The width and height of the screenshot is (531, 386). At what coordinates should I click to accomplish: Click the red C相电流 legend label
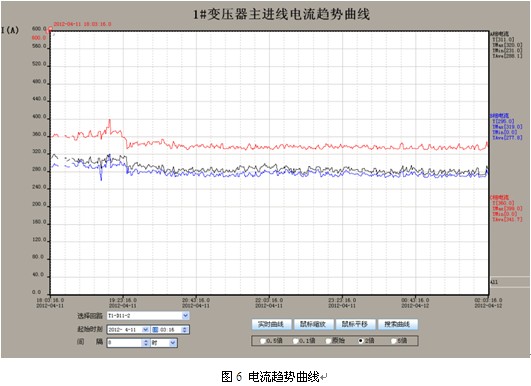500,197
